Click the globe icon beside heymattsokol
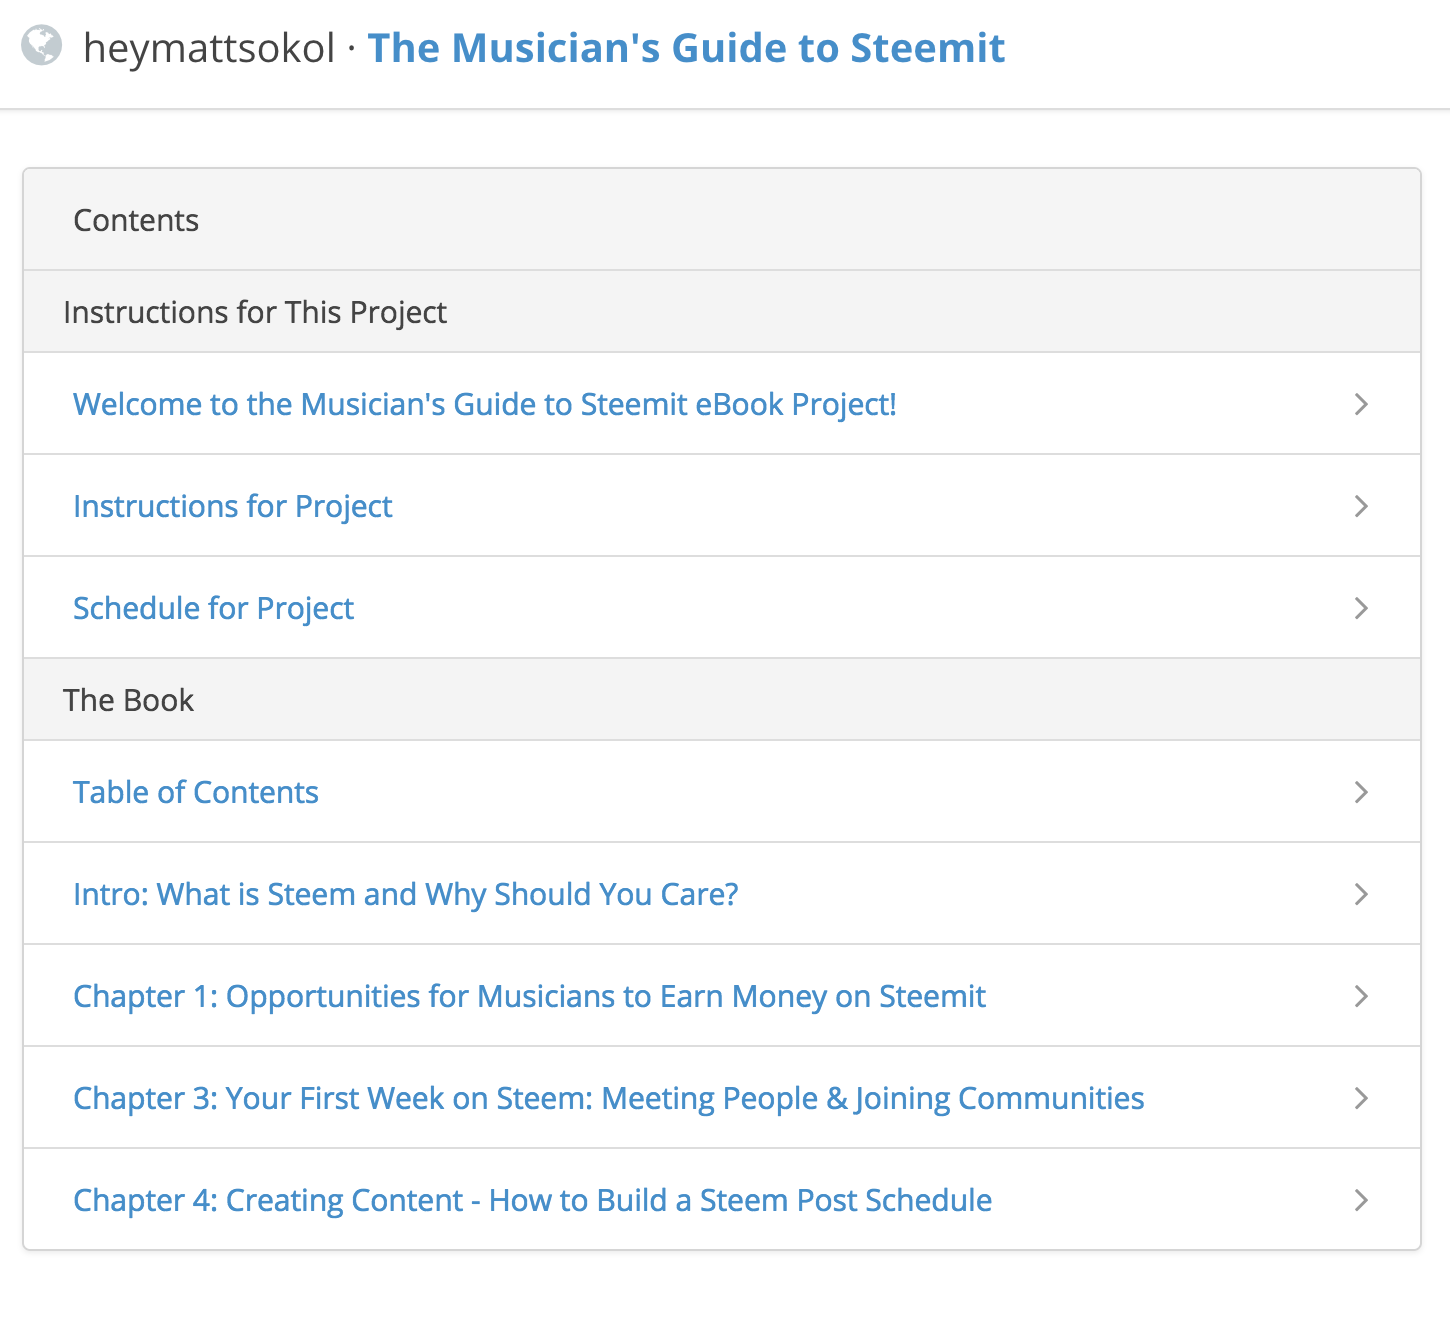Viewport: 1450px width, 1344px height. point(42,46)
